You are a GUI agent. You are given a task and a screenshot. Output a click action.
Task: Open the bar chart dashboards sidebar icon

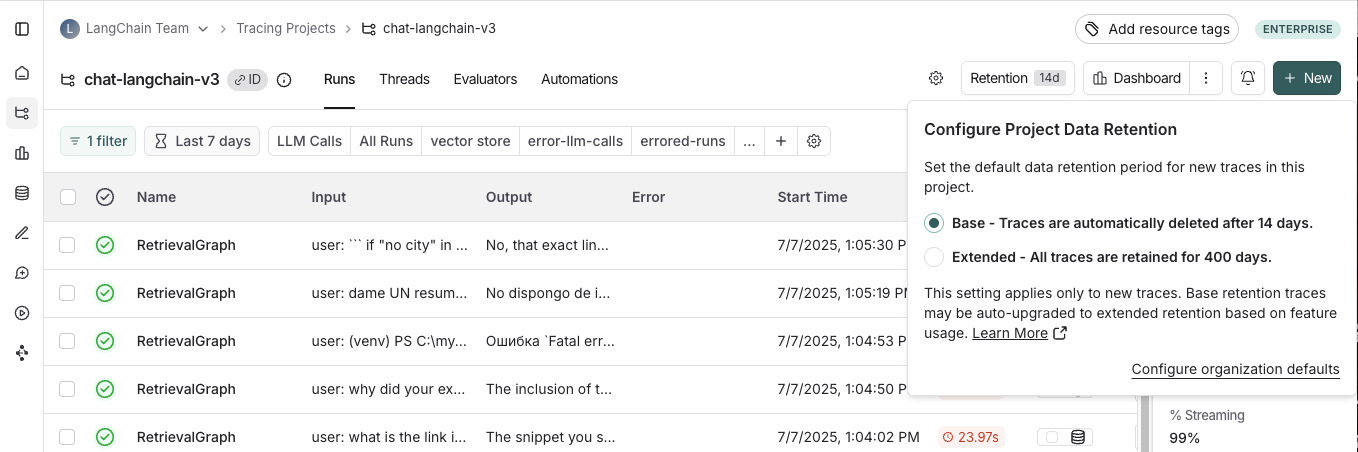point(22,153)
